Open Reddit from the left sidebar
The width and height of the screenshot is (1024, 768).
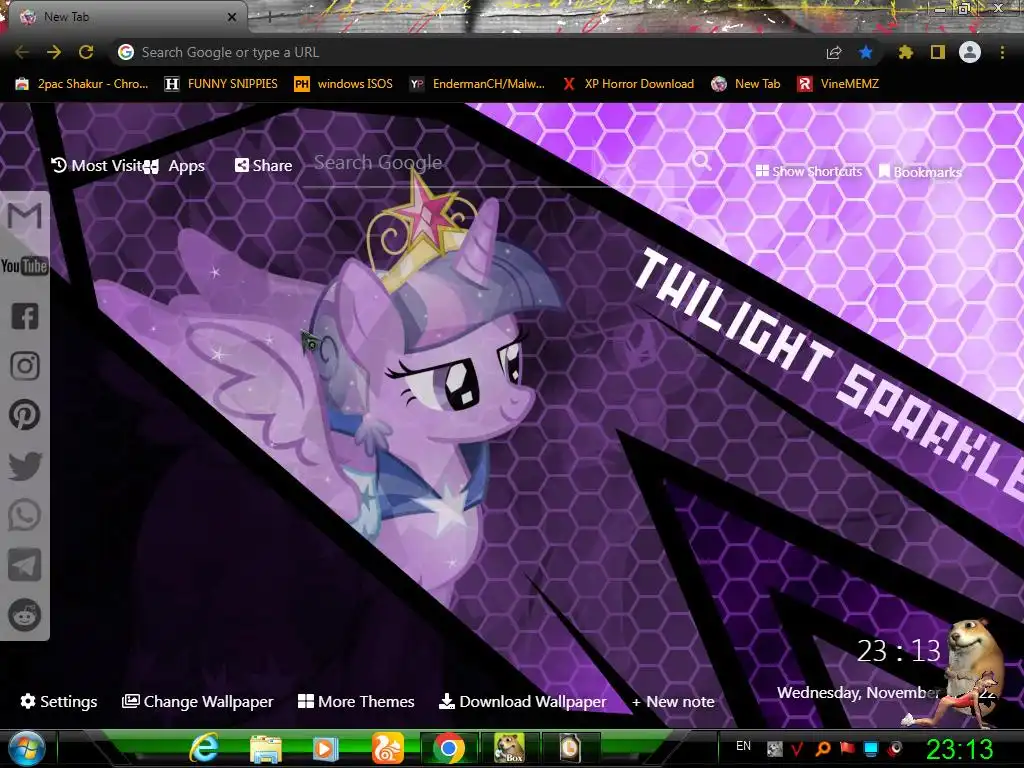click(x=25, y=615)
